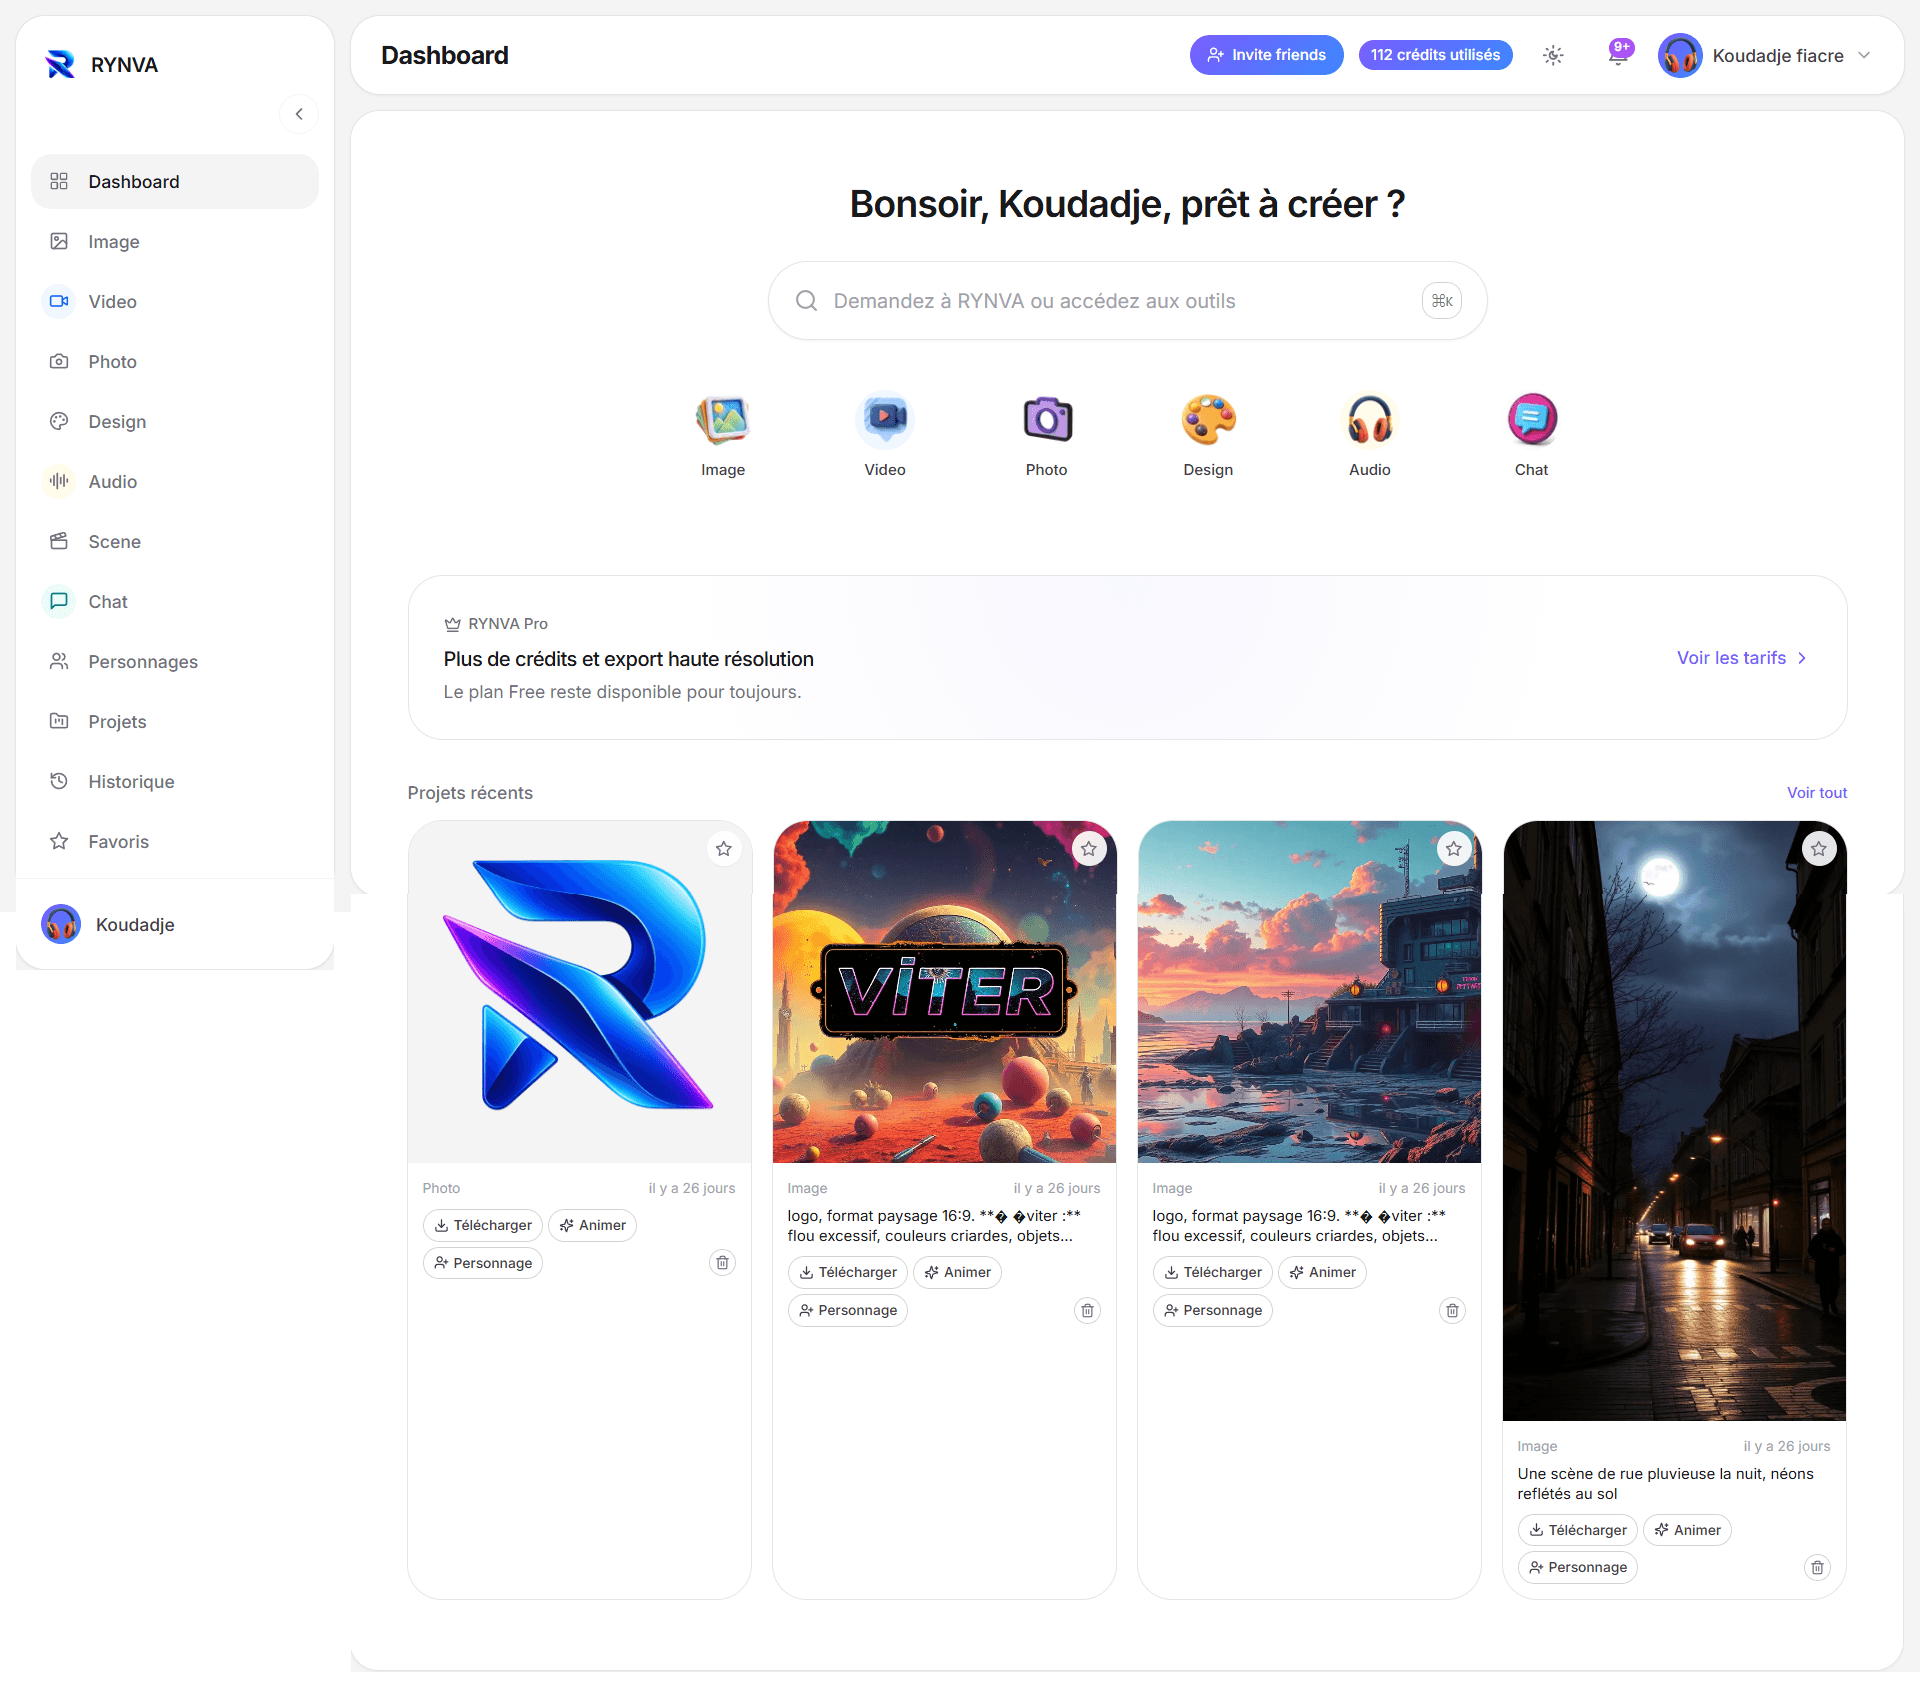Open the VITER artwork thumbnail
Viewport: 1920px width, 1688px height.
coord(945,992)
